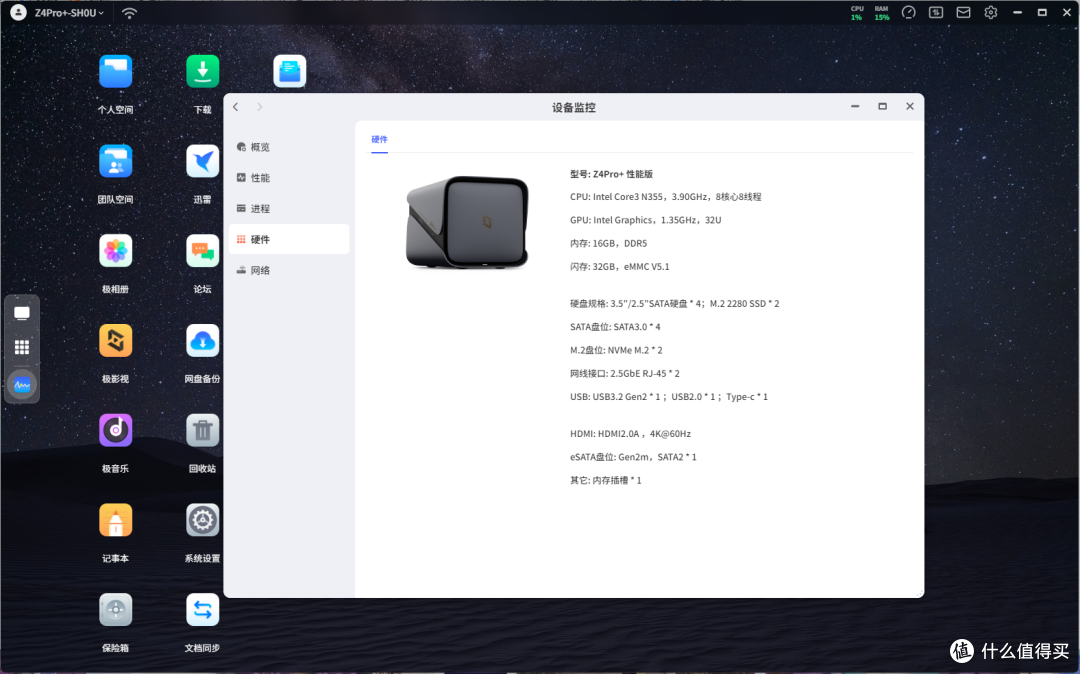Open the app grid launcher in the dock
Viewport: 1080px width, 674px height.
click(22, 347)
